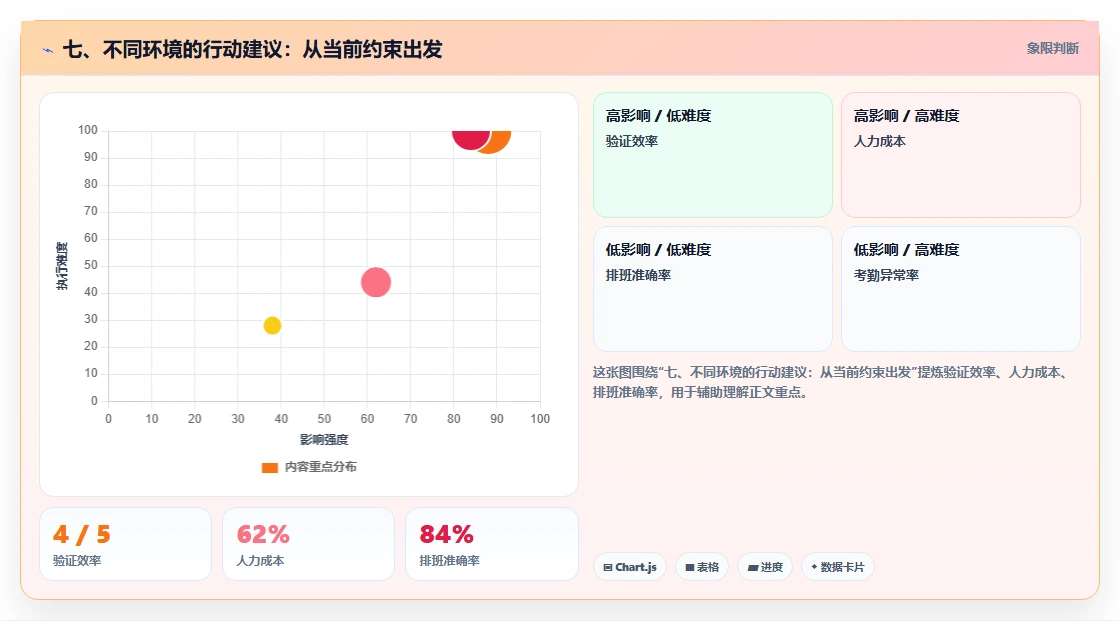Click 验证效率 label under 4 / 5
This screenshot has height=621, width=1120.
[x=77, y=561]
